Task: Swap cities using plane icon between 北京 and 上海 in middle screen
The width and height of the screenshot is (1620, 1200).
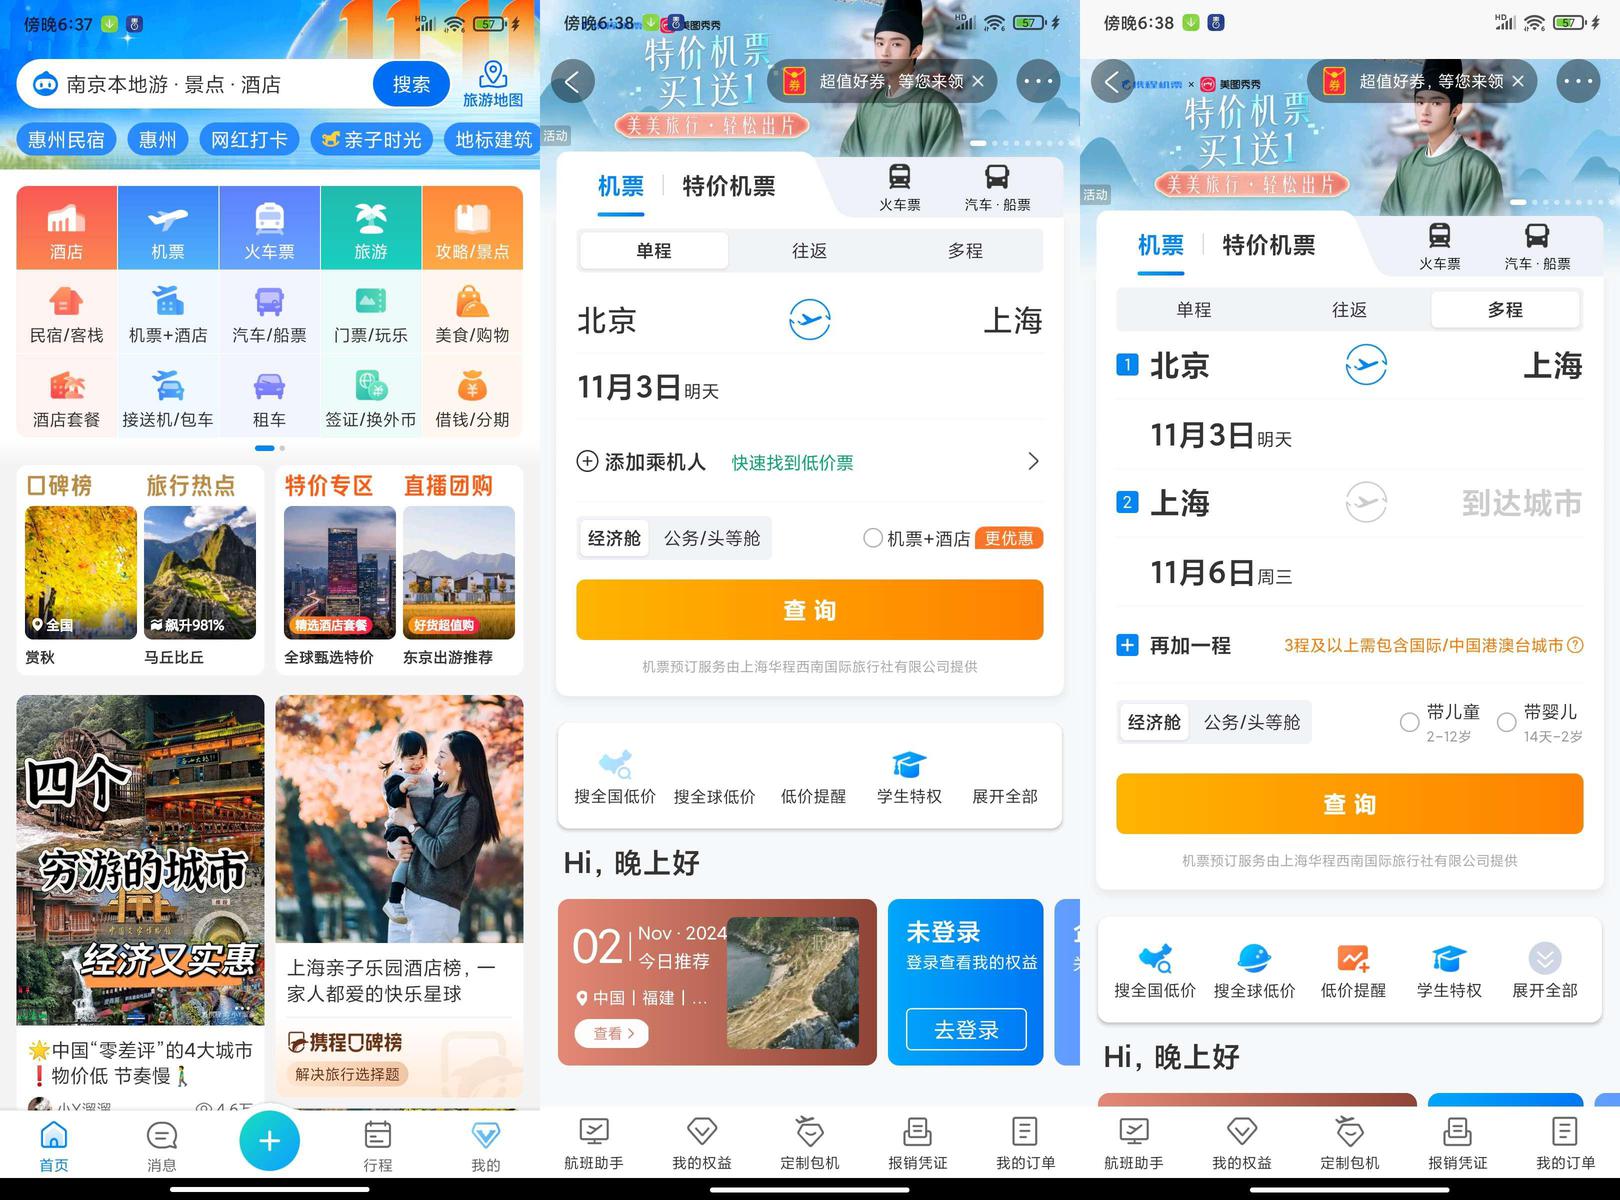Action: point(809,320)
